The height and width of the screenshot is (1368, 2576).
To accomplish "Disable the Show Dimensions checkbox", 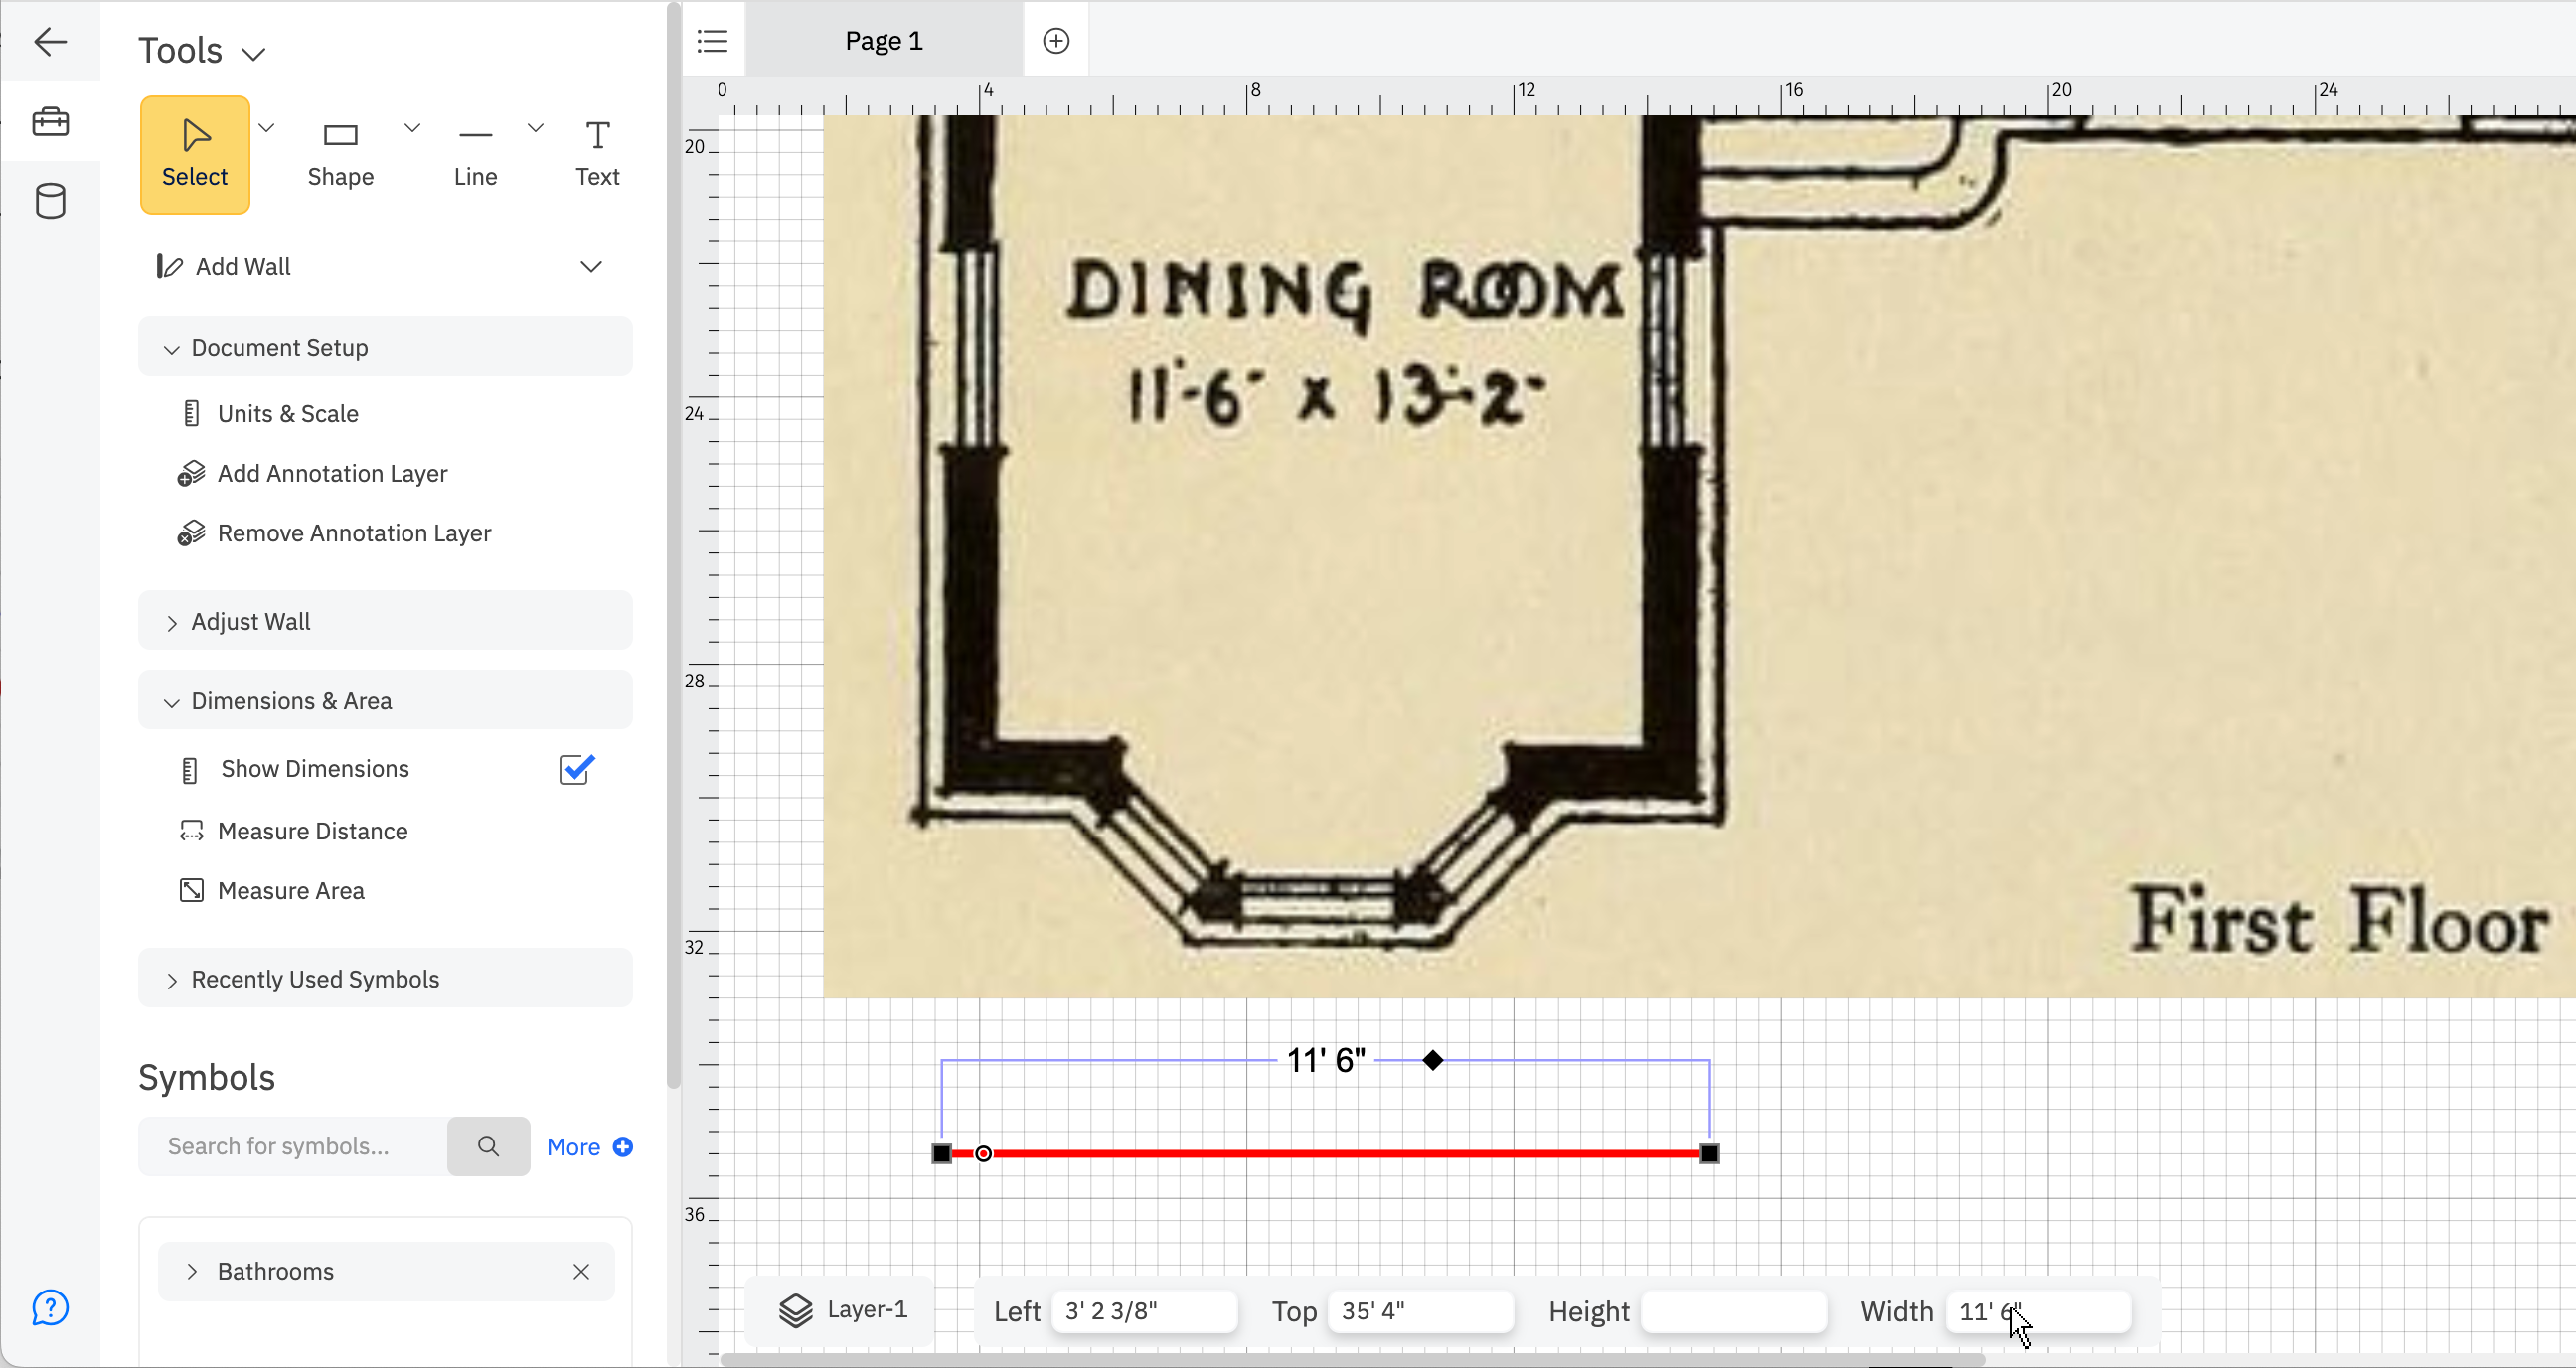I will 575,768.
